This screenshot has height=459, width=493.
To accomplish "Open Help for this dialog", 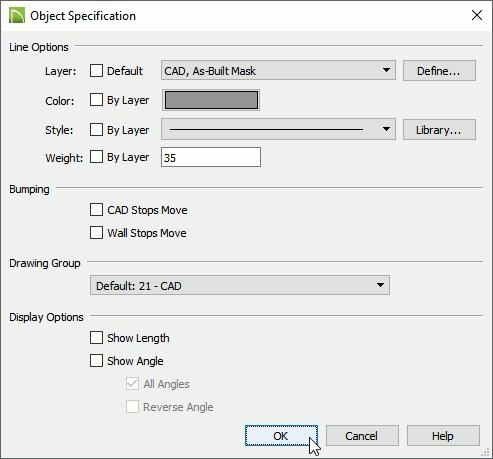I will (443, 436).
